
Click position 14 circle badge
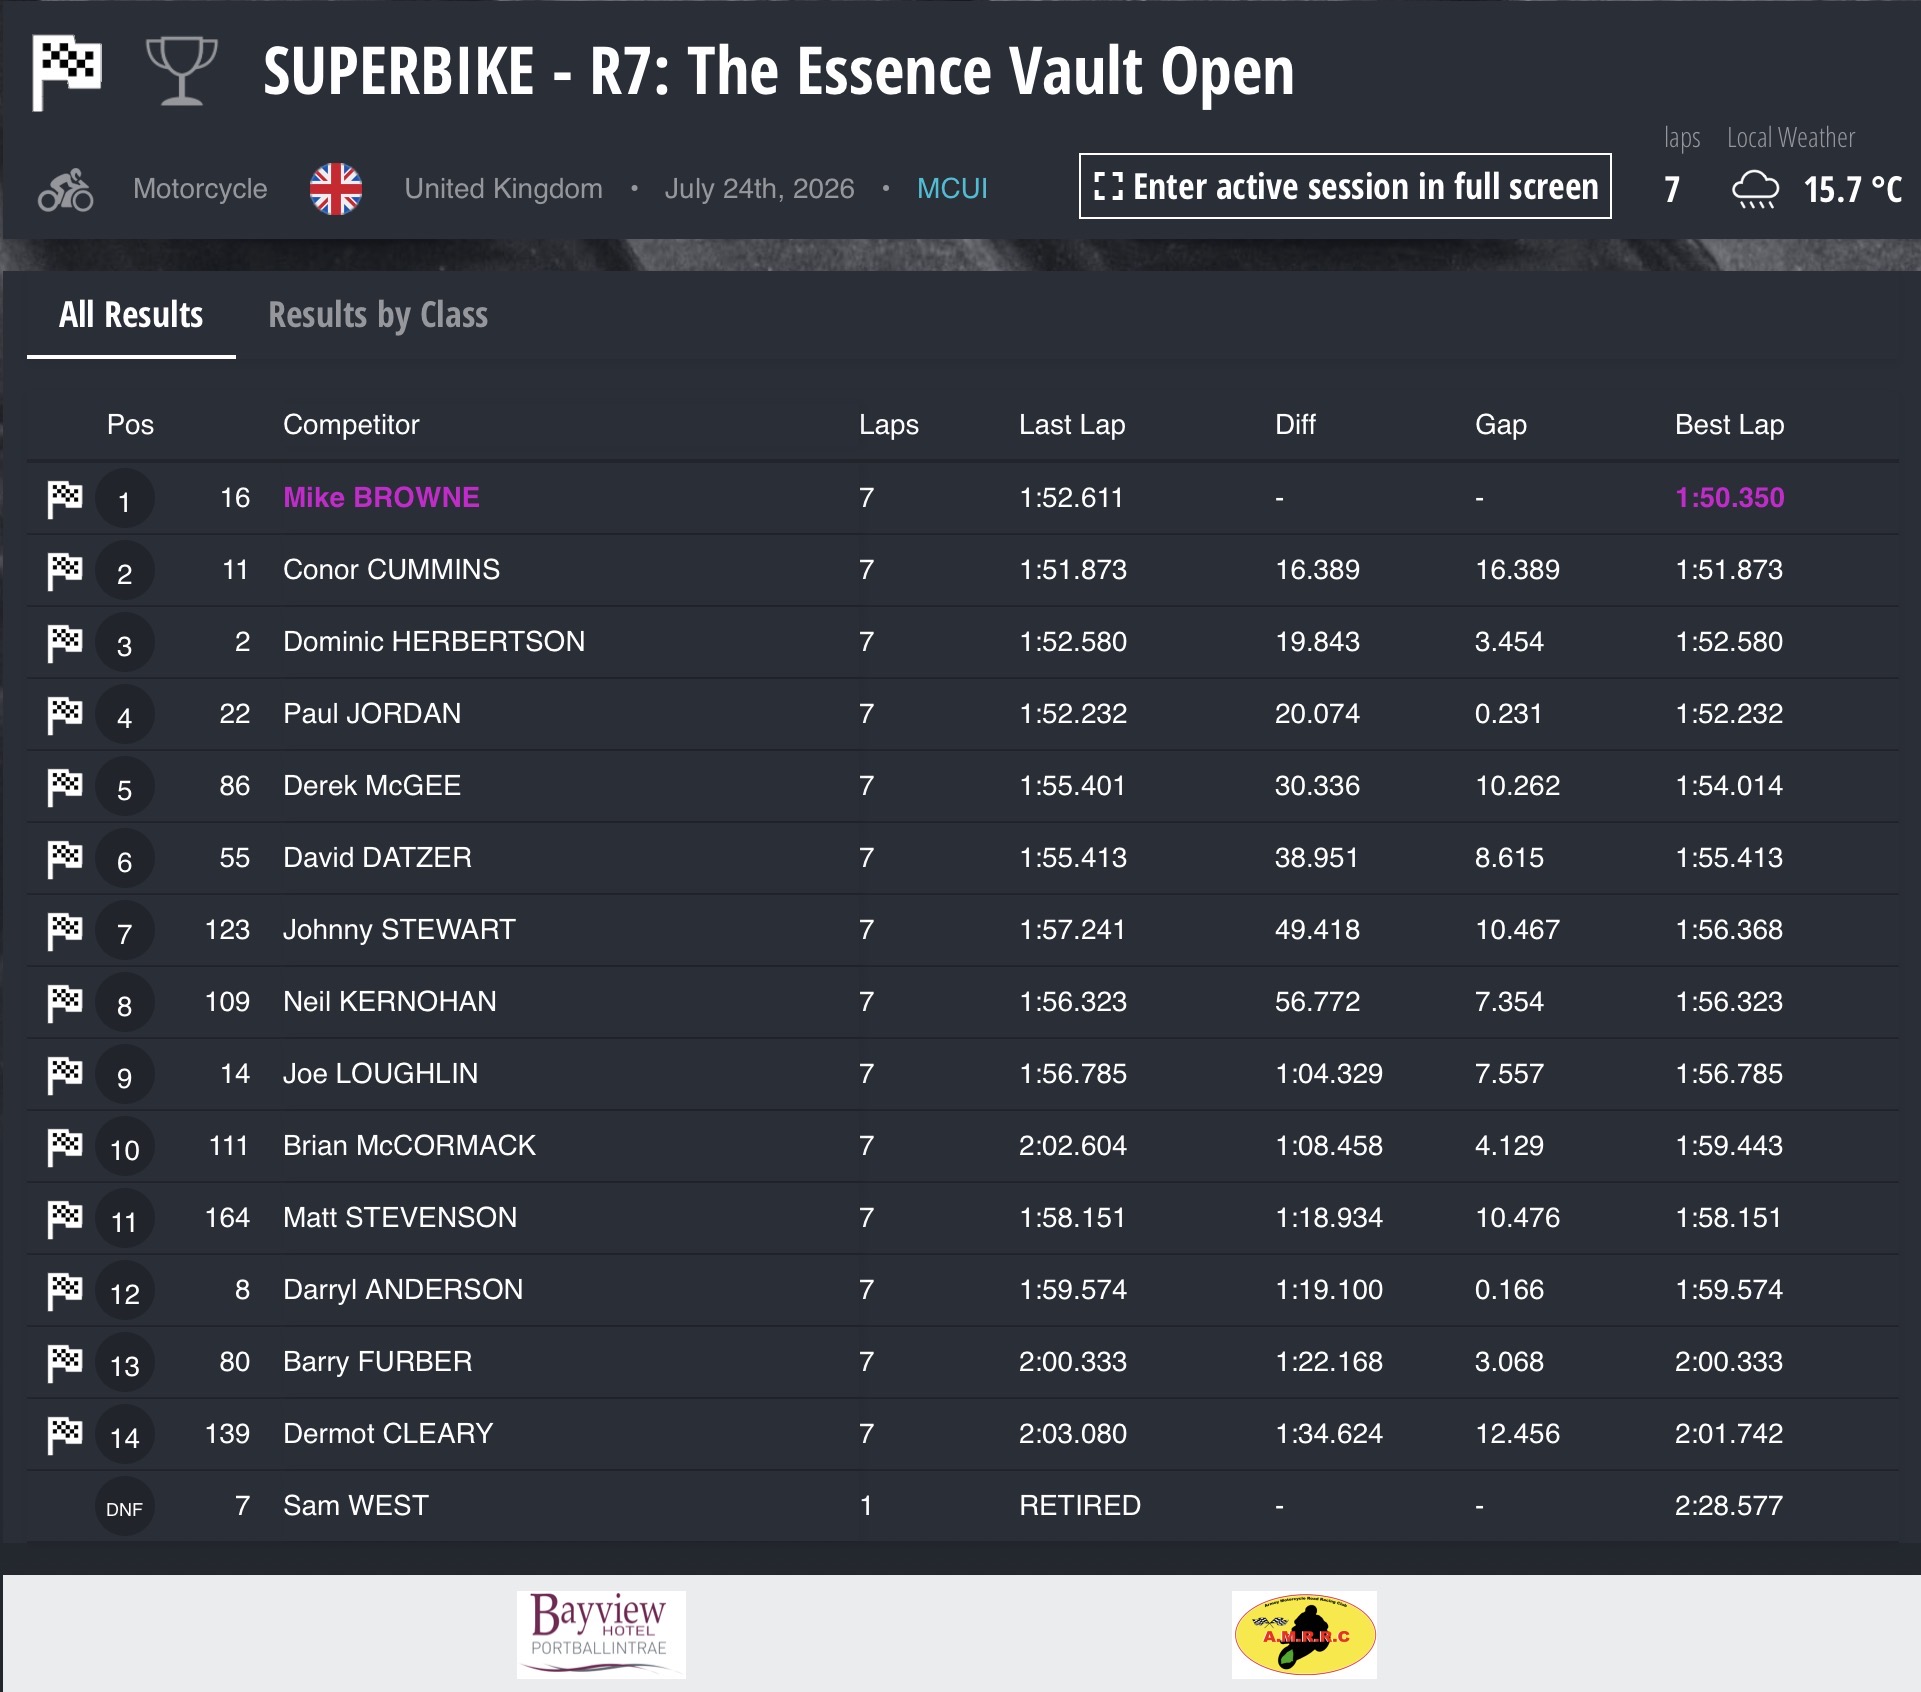coord(125,1435)
